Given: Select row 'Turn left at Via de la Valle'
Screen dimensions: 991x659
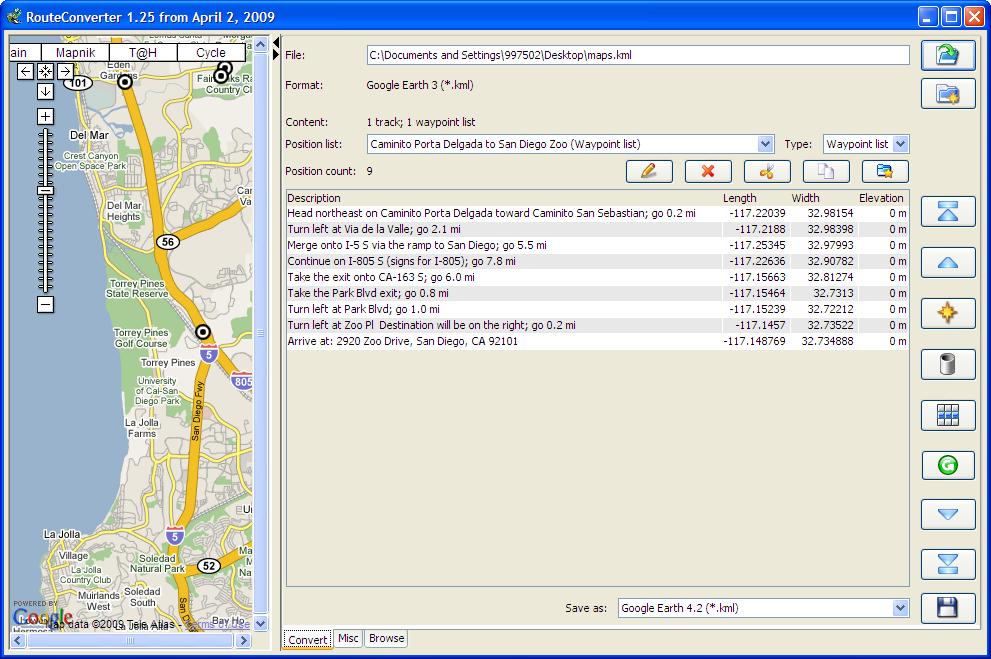Looking at the screenshot, I should (x=597, y=229).
